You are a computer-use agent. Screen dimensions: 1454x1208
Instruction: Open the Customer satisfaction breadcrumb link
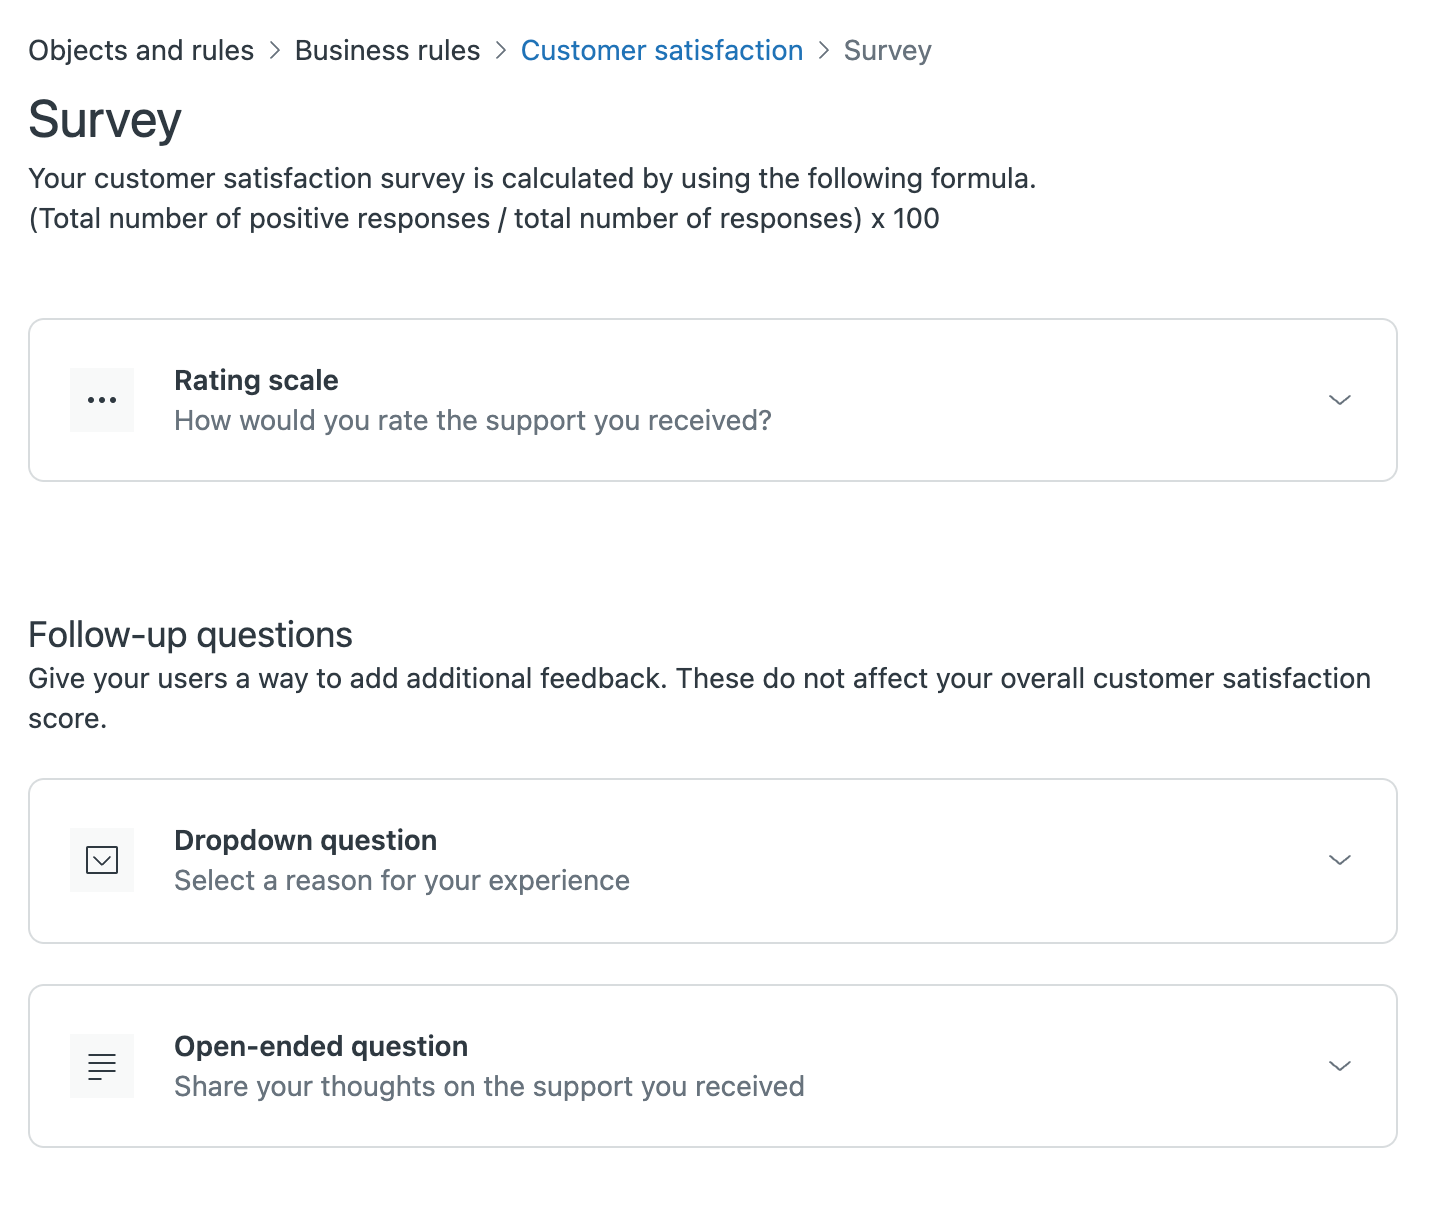(662, 50)
